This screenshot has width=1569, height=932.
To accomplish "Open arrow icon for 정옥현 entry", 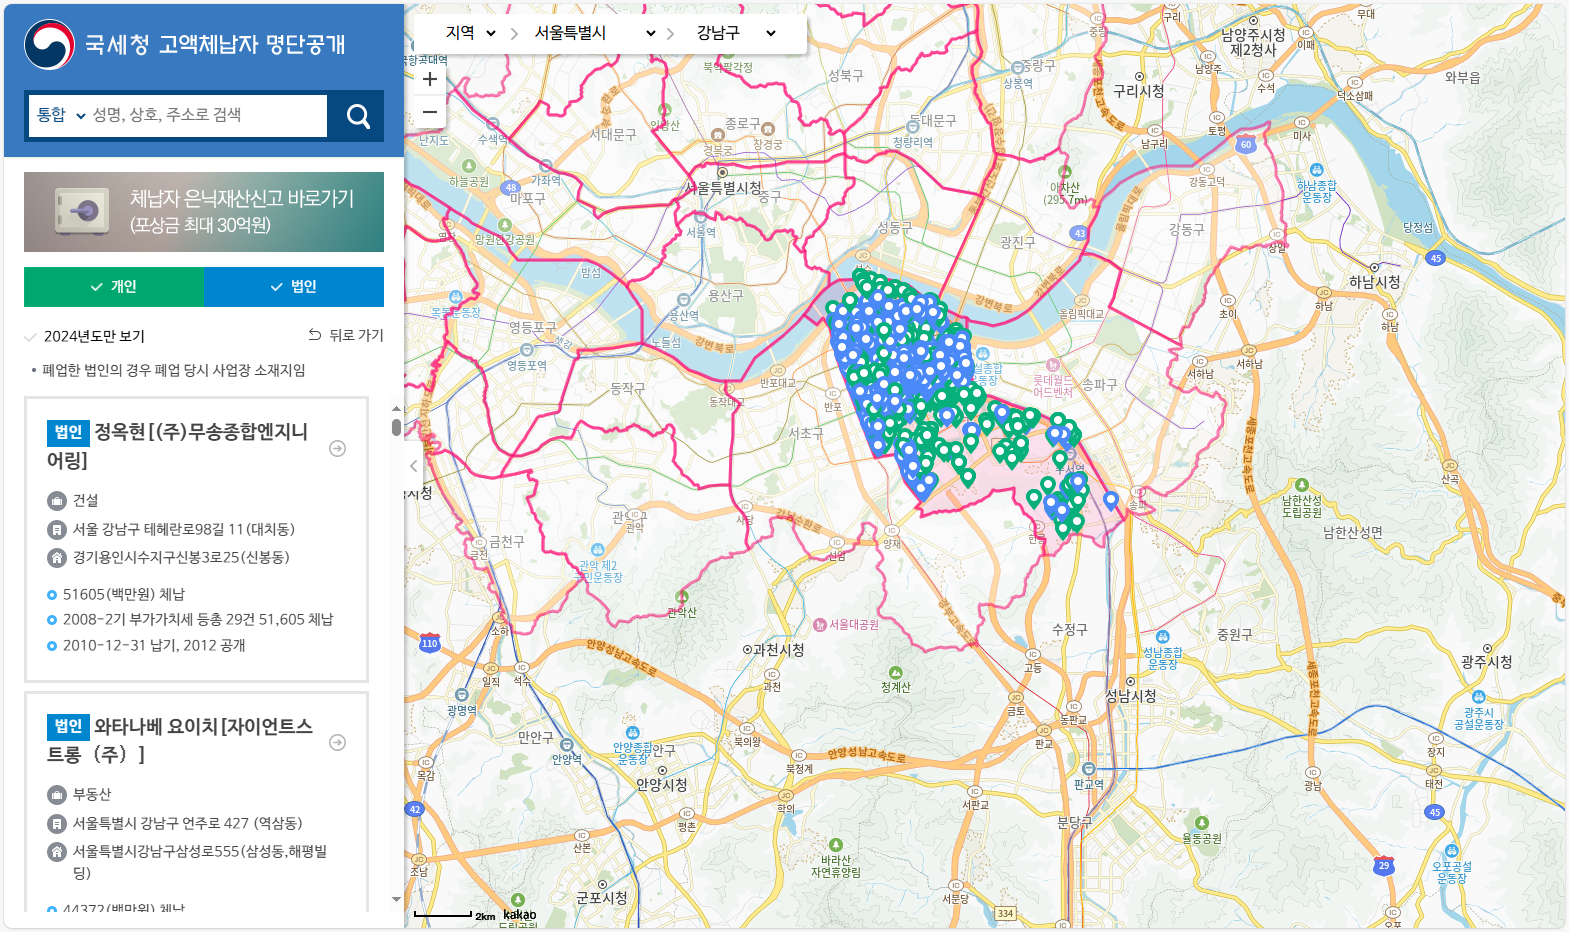I will [338, 448].
